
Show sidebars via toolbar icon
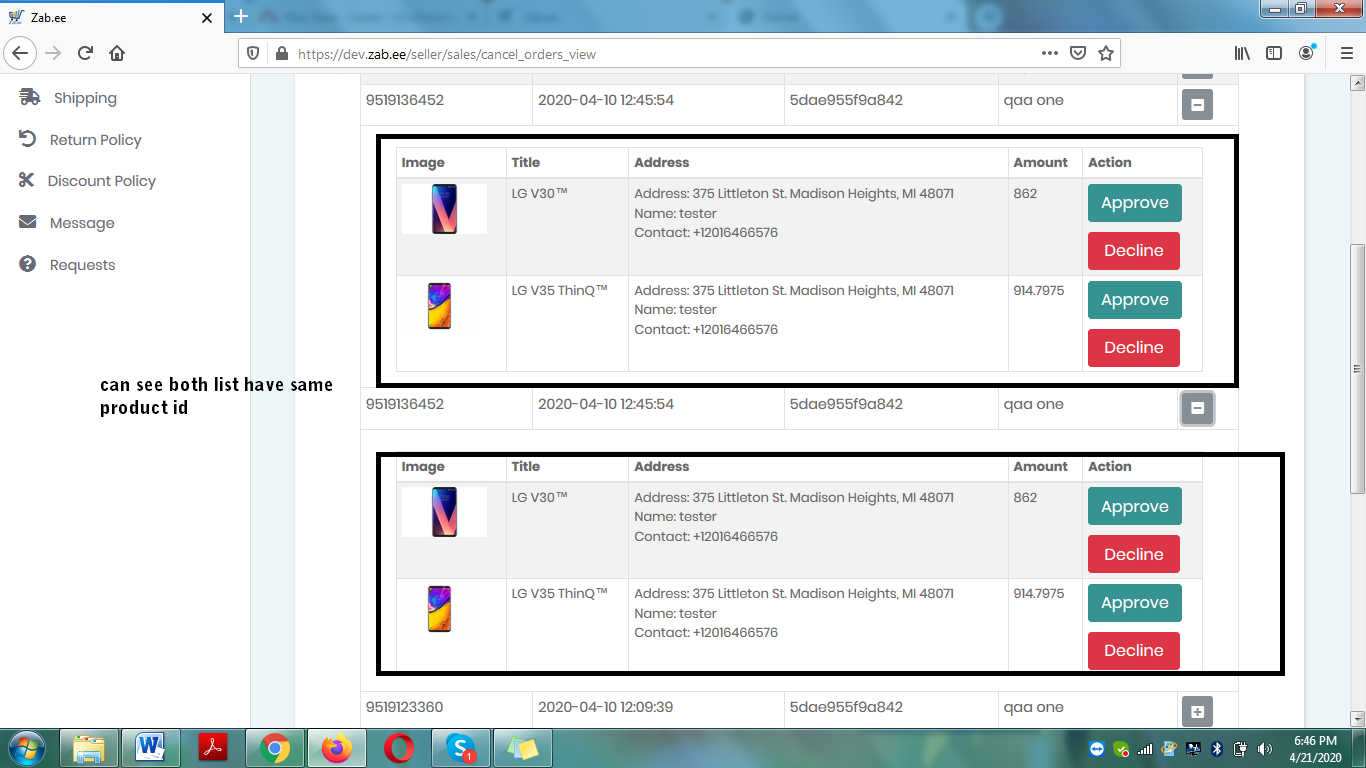(1274, 53)
